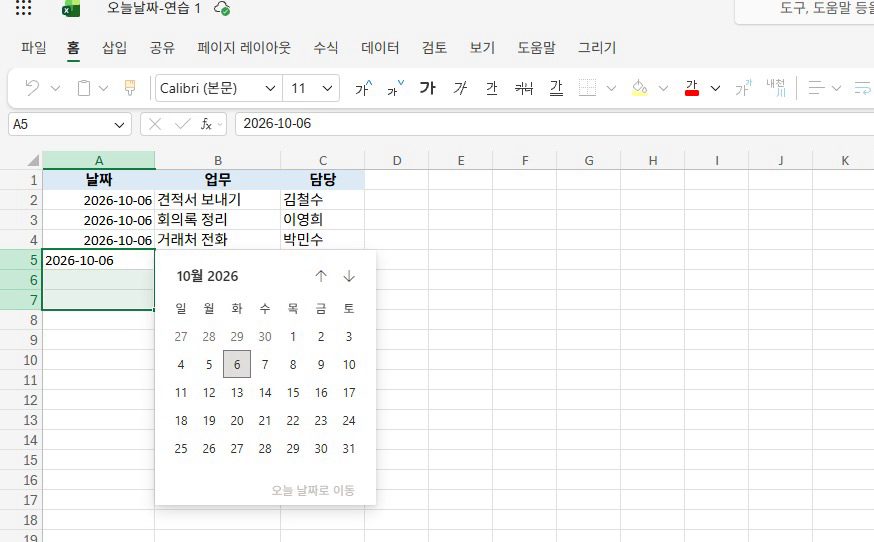Viewport: 874px width, 542px height.
Task: Switch to the 공유 tab
Action: [x=162, y=47]
